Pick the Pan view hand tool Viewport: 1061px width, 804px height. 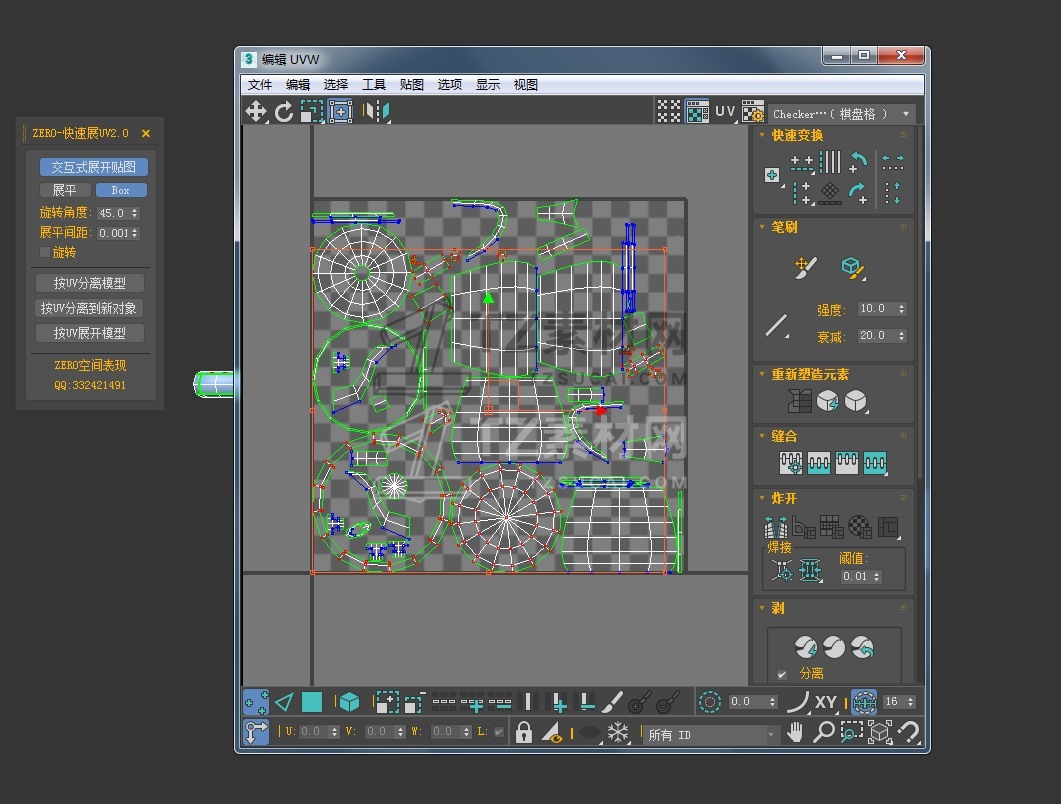795,733
